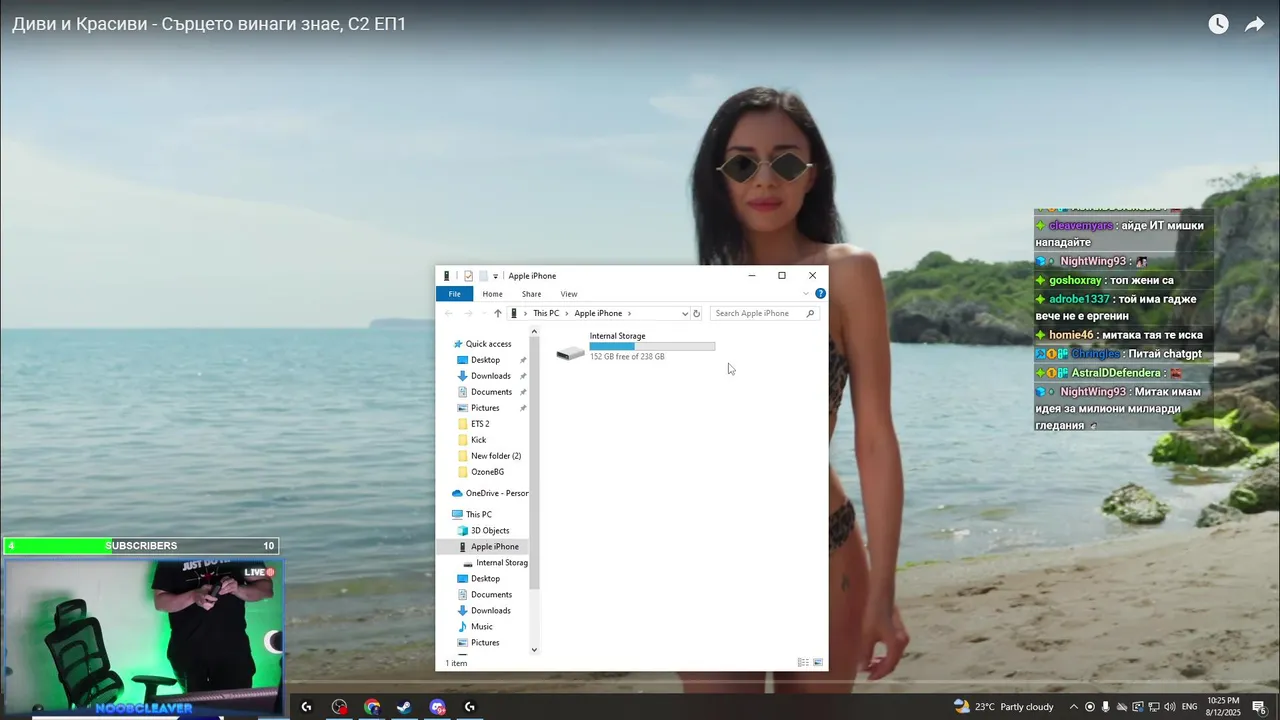
Task: Click chat username goshoxray
Action: click(x=1075, y=280)
